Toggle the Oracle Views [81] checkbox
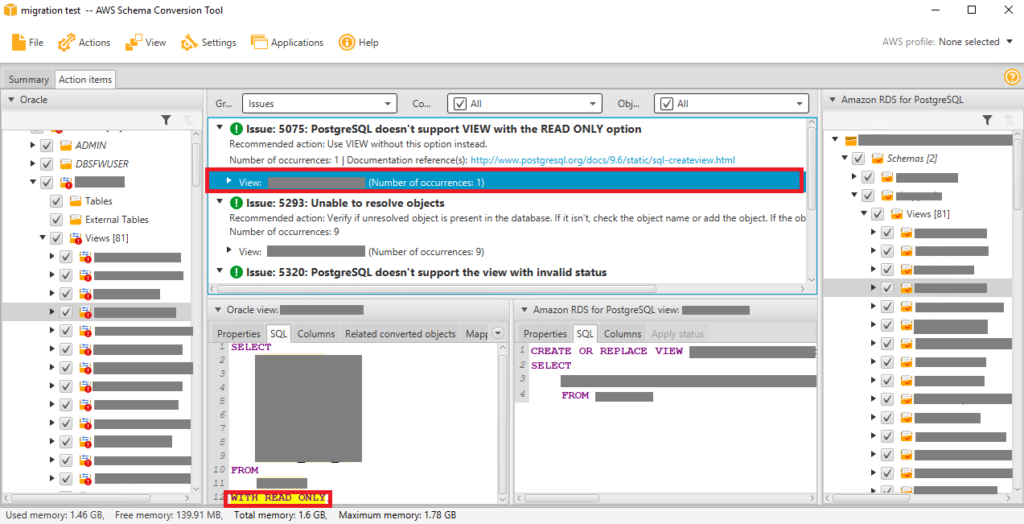The image size is (1024, 524). pyautogui.click(x=56, y=238)
